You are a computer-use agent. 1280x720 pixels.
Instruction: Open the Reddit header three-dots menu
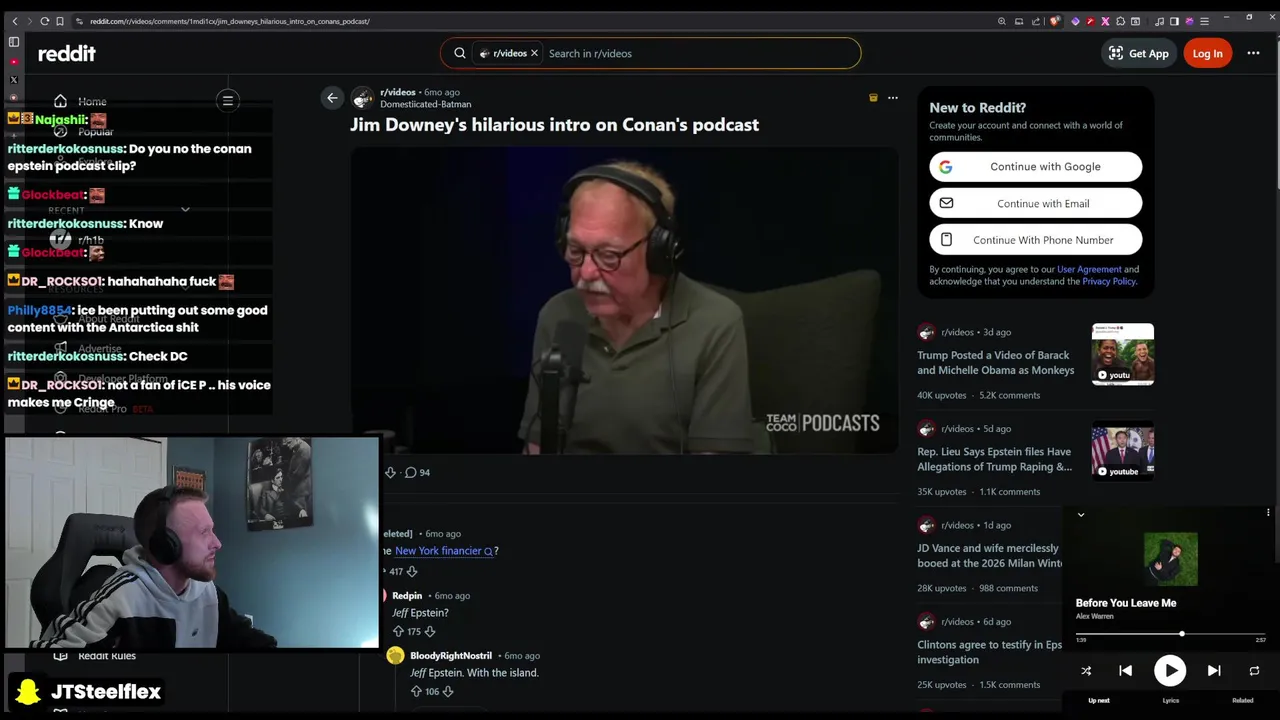[1253, 54]
